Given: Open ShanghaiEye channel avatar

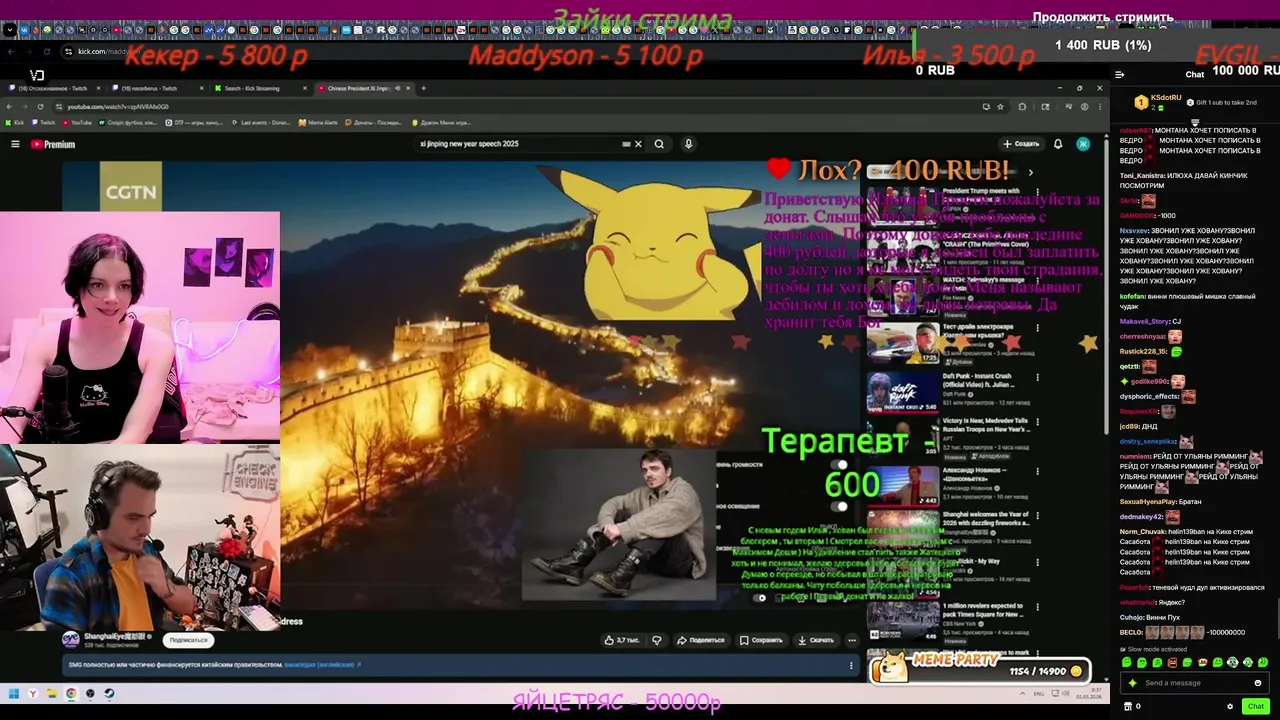Looking at the screenshot, I should click(x=71, y=640).
